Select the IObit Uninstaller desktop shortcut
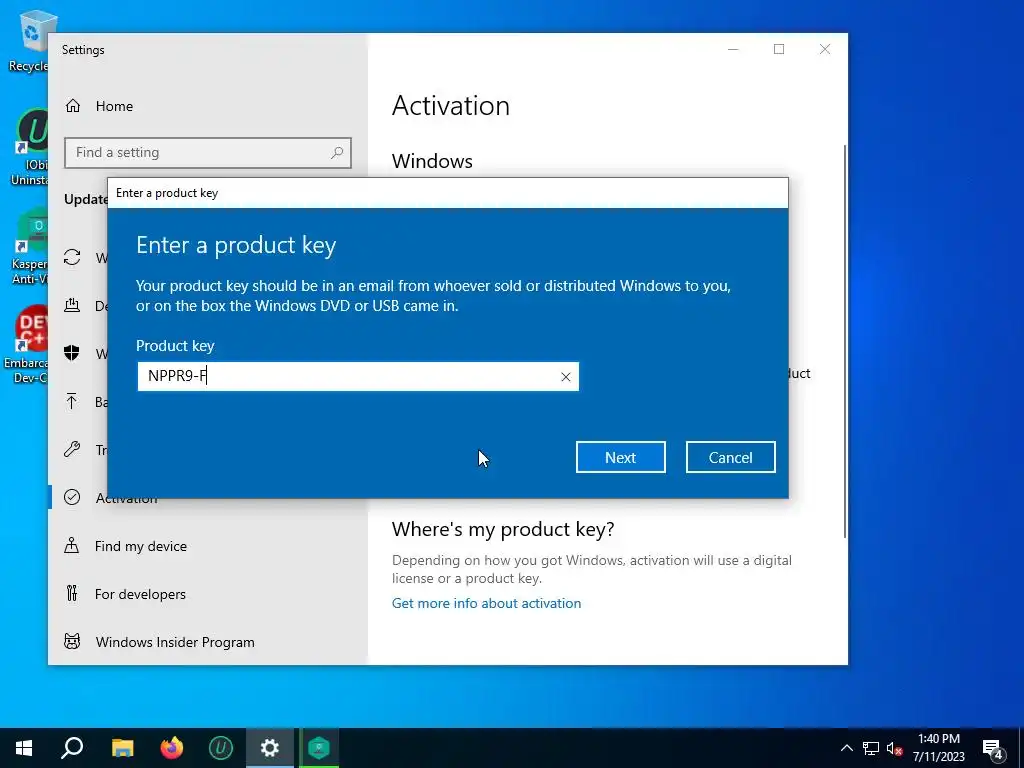 coord(29,147)
